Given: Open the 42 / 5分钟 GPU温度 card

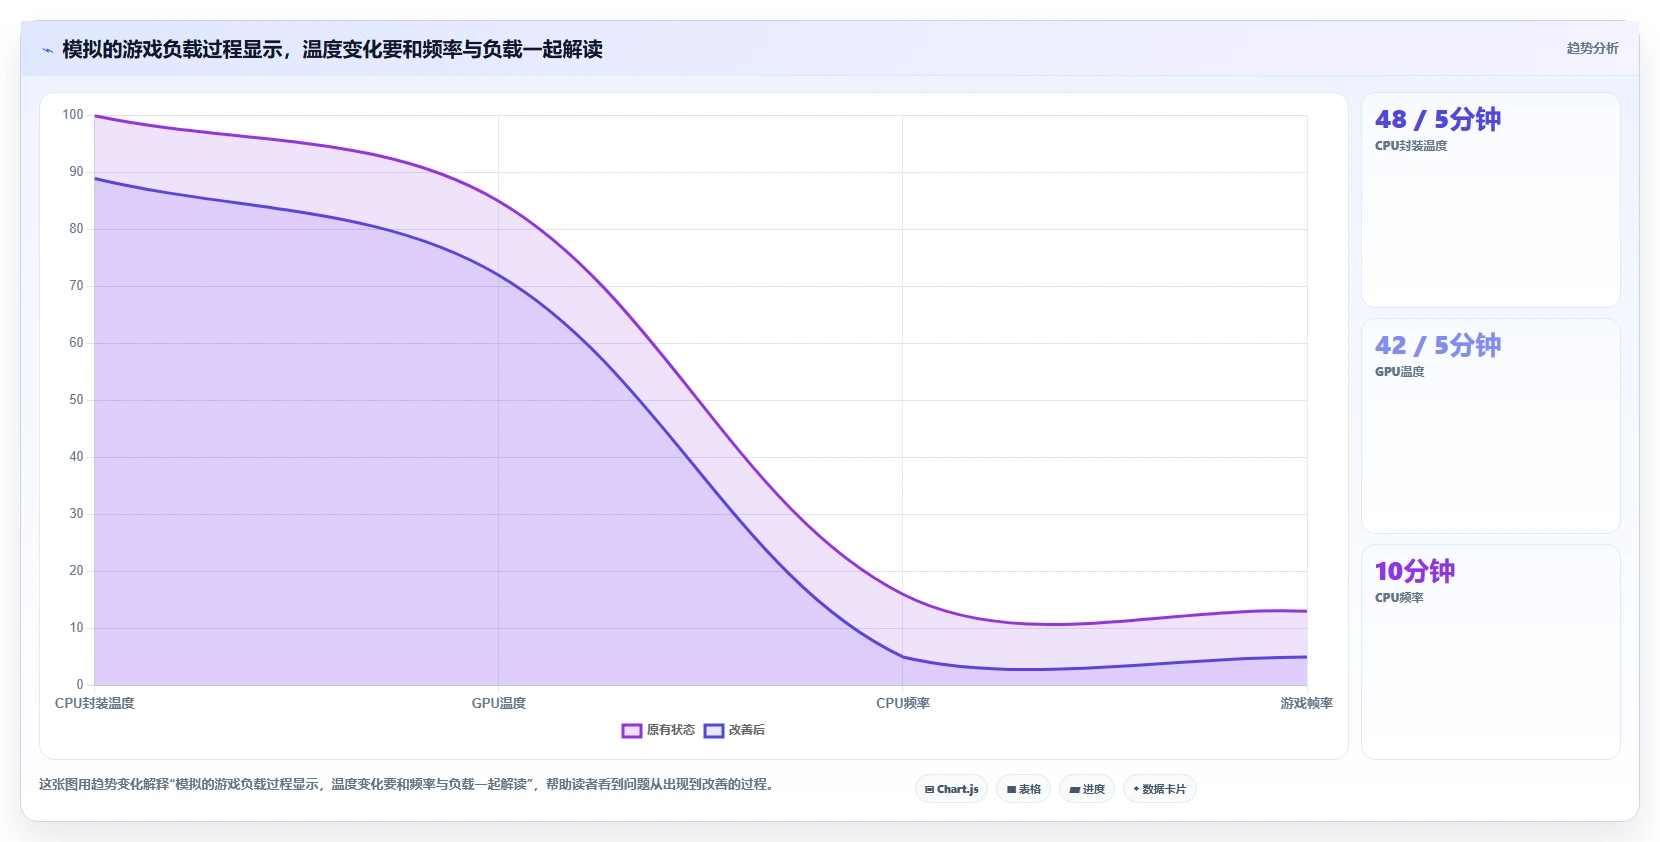Looking at the screenshot, I should (1490, 426).
